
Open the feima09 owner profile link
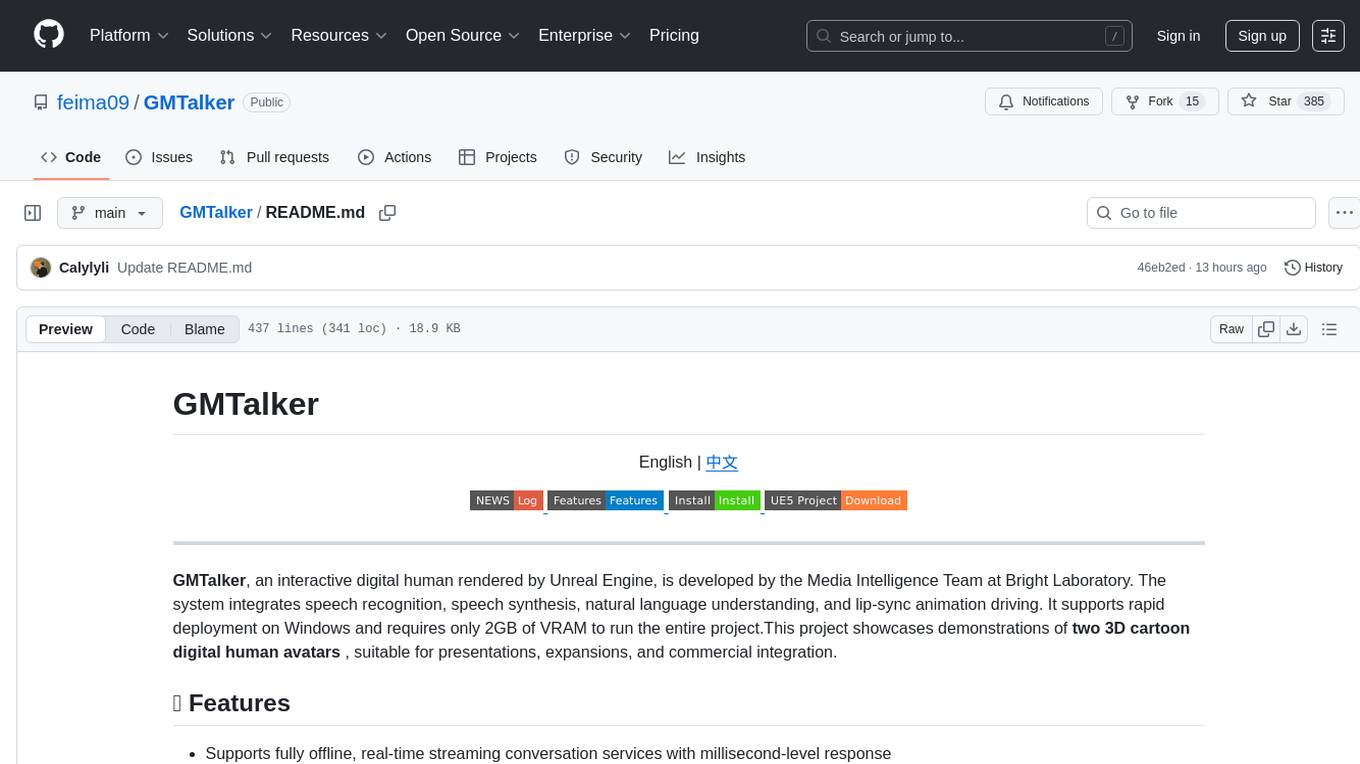[x=93, y=102]
